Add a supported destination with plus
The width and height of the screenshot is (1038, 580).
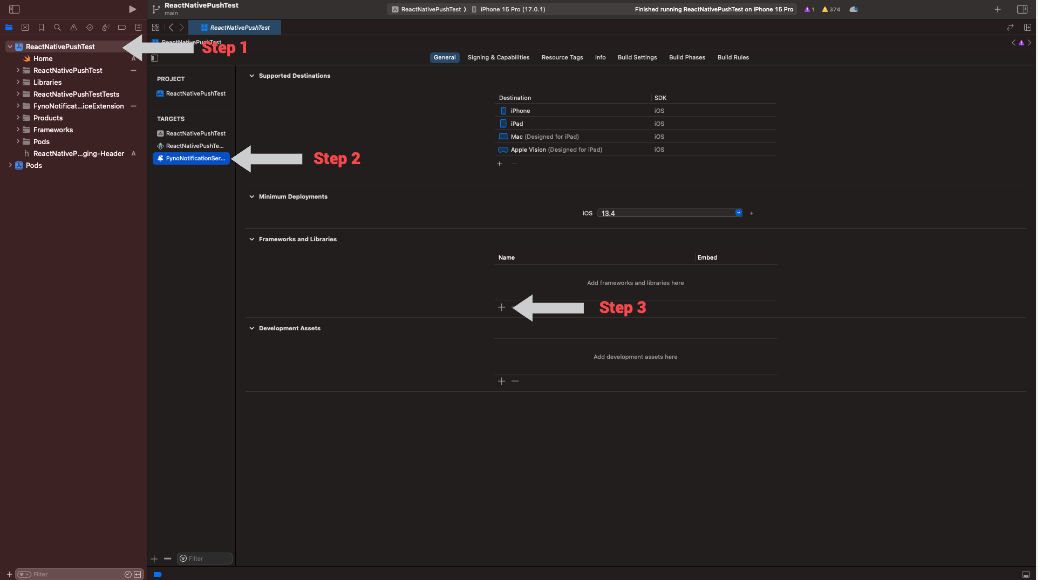coord(500,164)
